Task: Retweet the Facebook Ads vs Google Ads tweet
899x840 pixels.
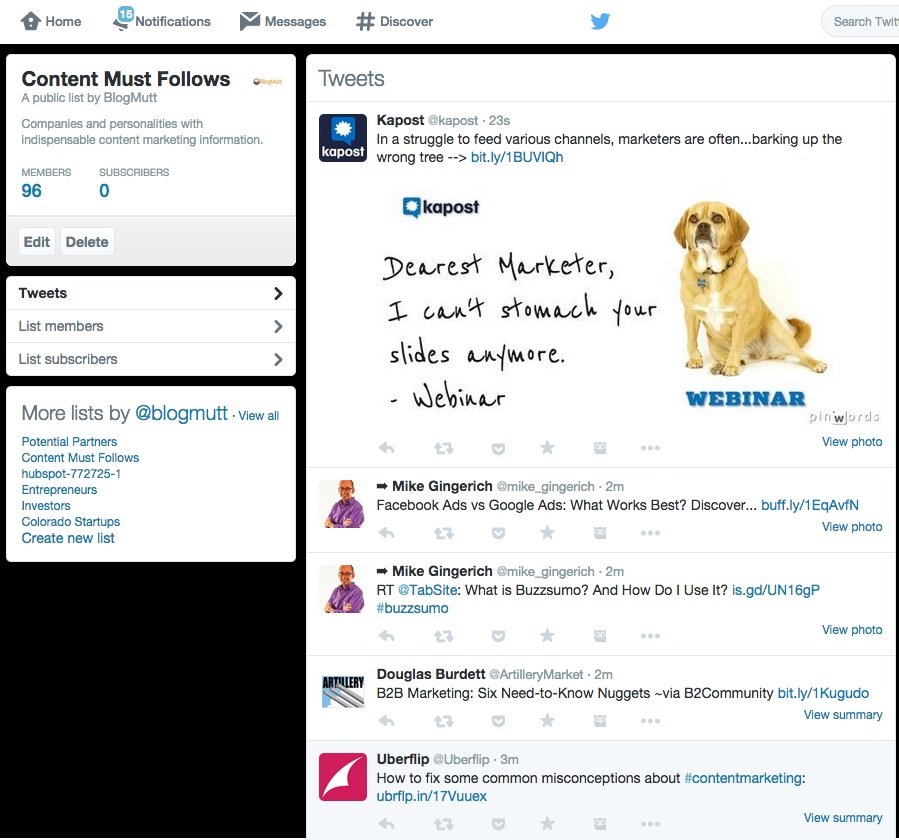Action: point(444,533)
